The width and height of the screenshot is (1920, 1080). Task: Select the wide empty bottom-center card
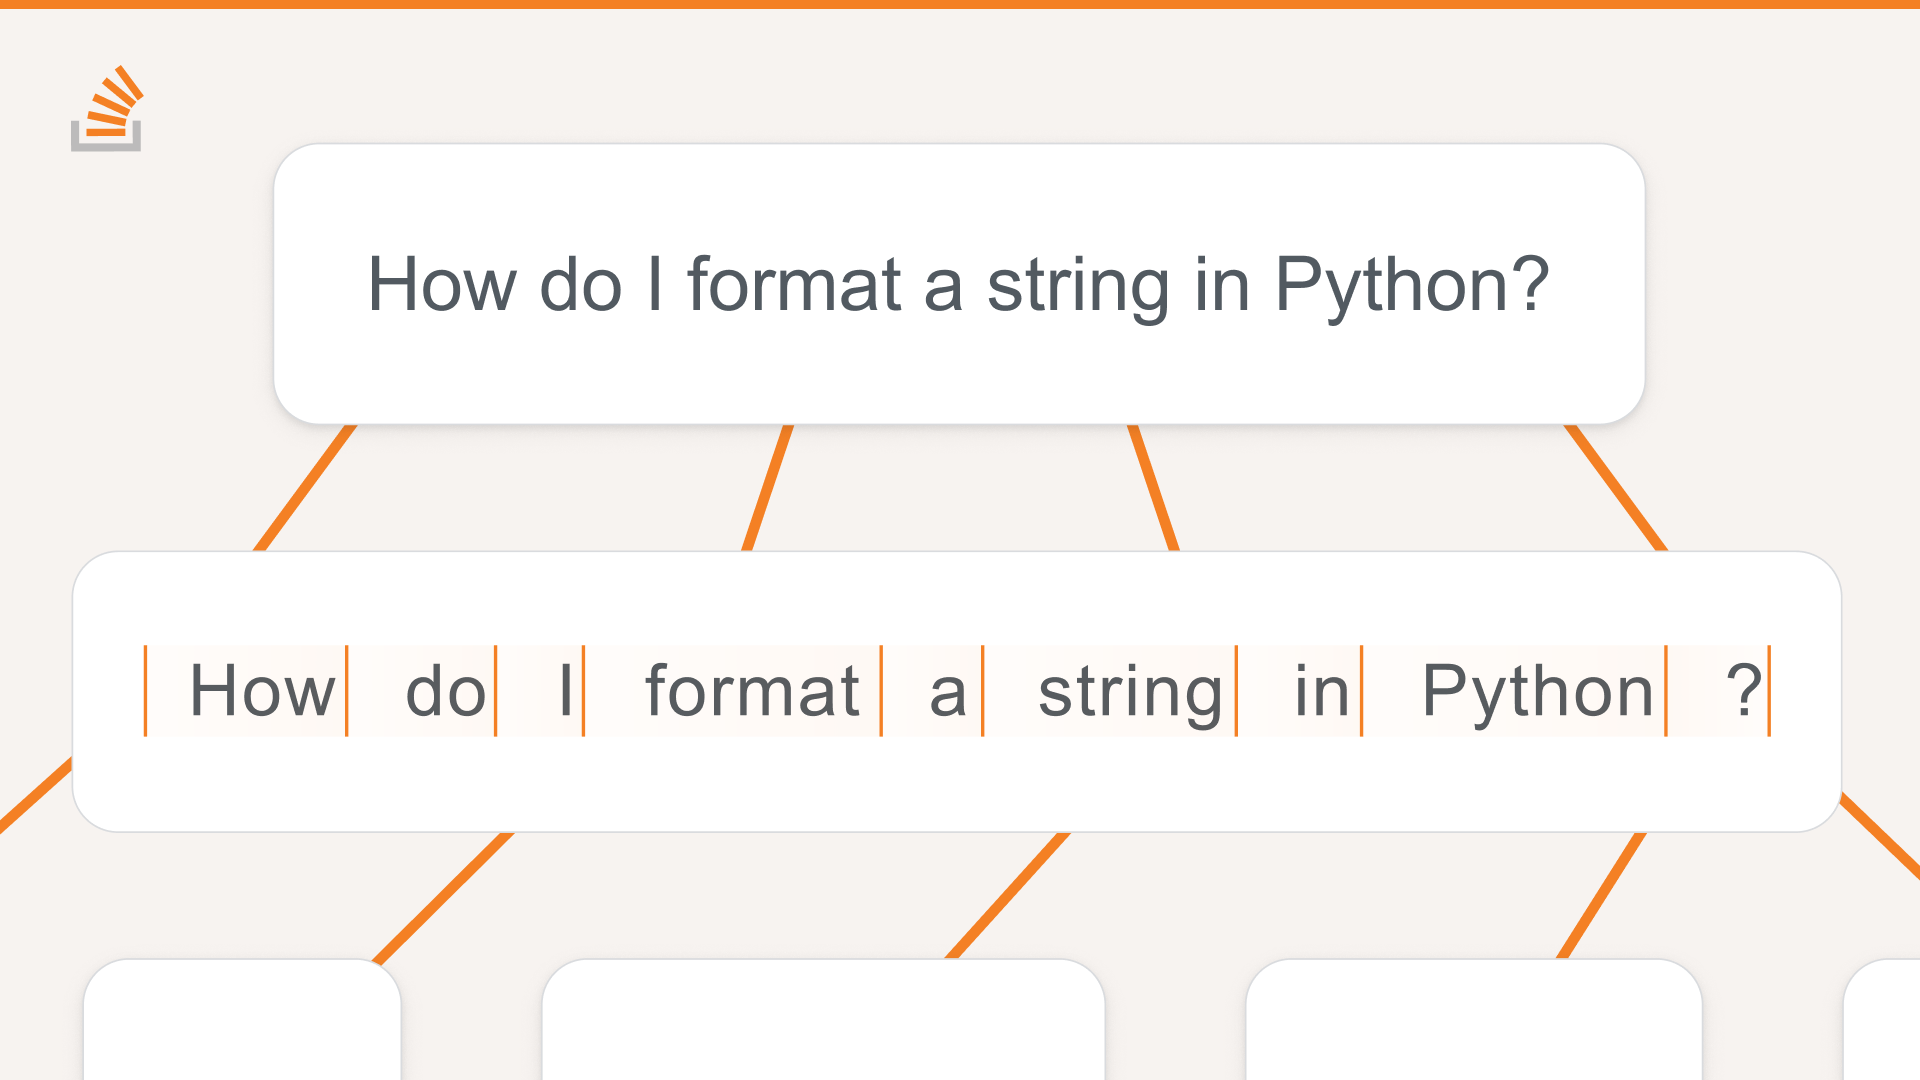point(823,1022)
